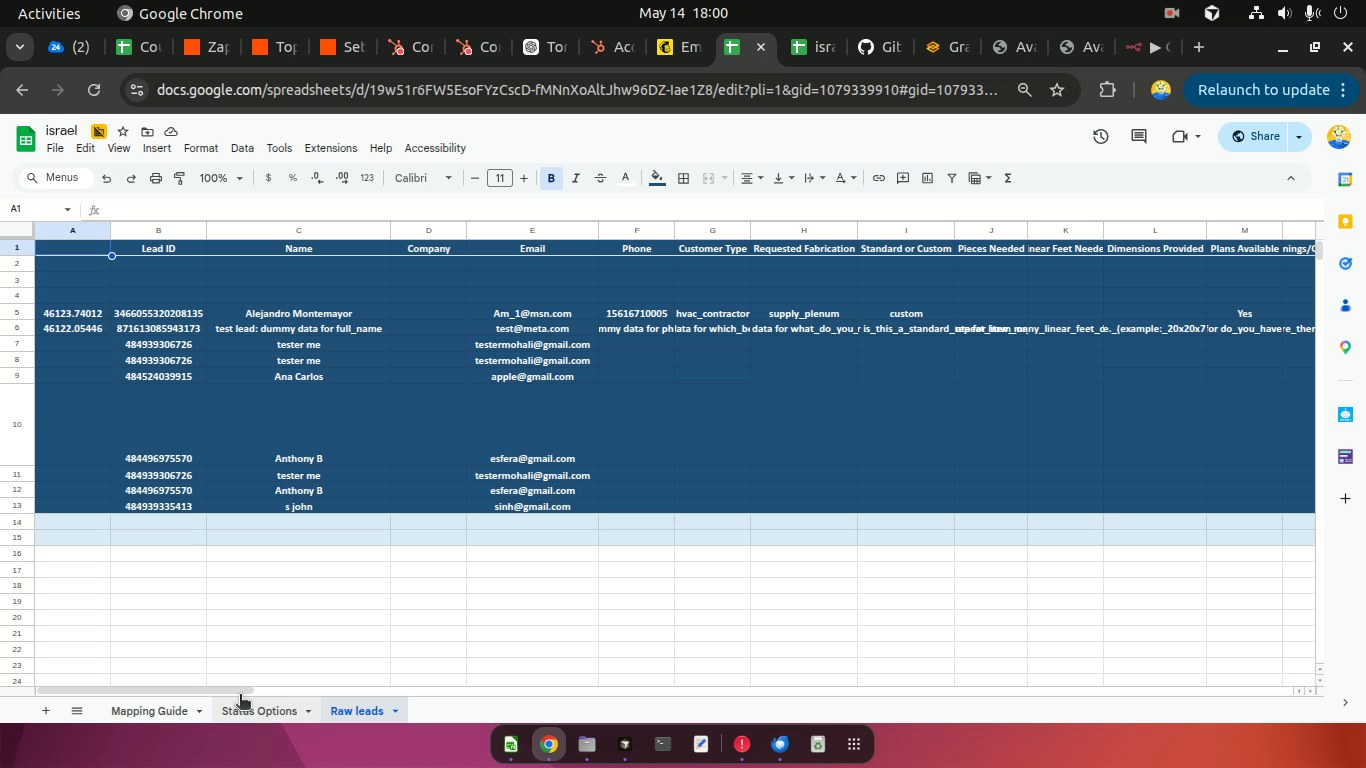Screen dimensions: 1366x768
Task: Click the font size input field
Action: [x=499, y=178]
